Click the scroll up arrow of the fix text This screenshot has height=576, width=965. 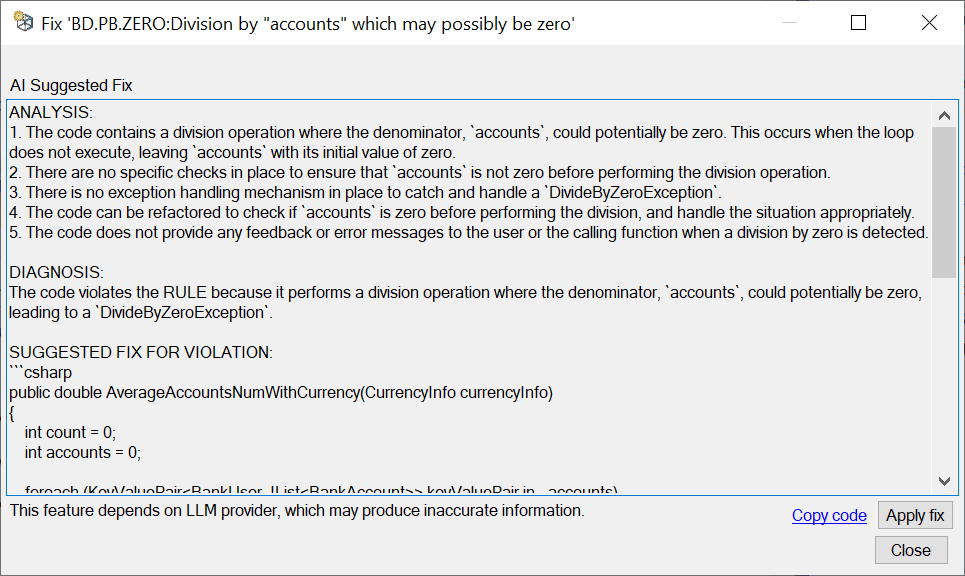coord(944,115)
